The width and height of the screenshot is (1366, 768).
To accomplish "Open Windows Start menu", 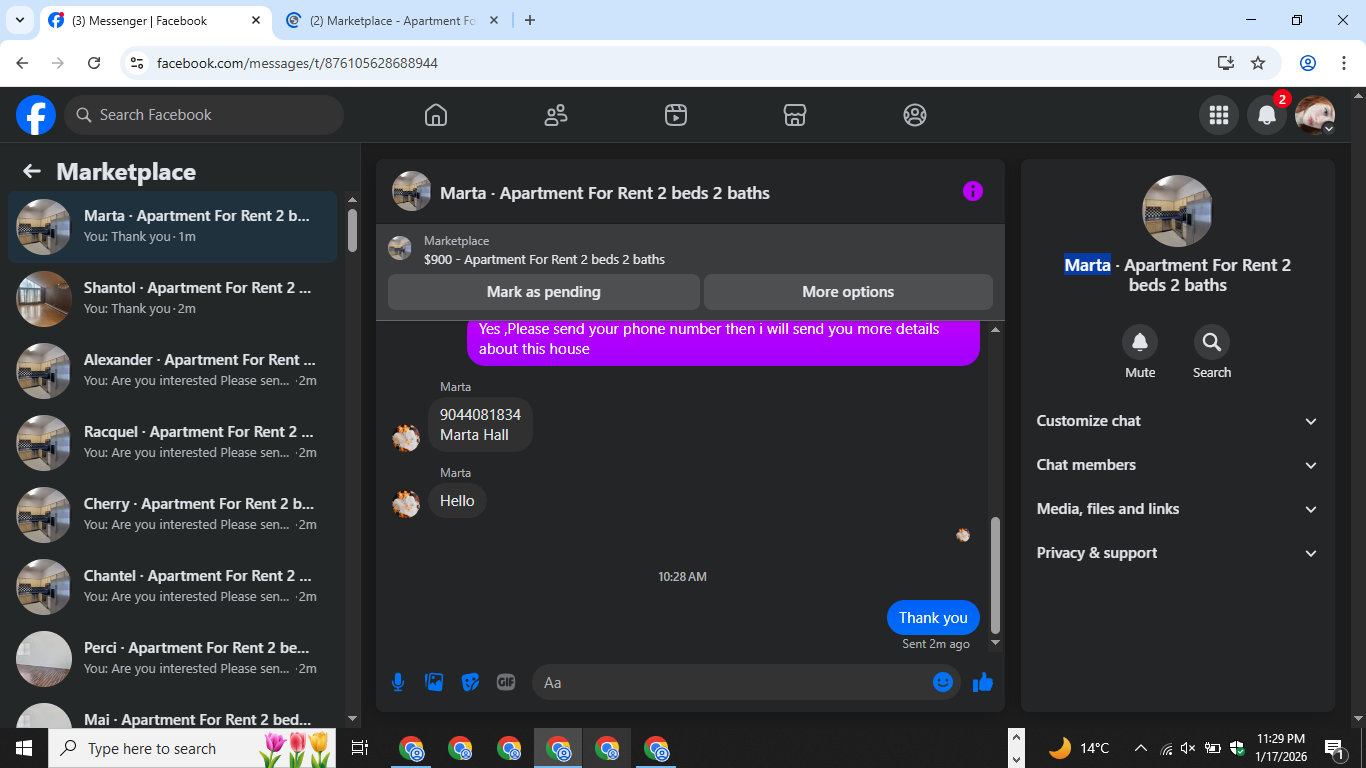I will tap(24, 748).
